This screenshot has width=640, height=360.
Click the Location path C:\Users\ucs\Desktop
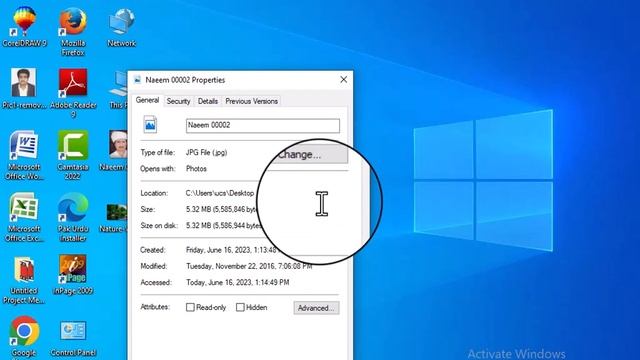[x=220, y=193]
